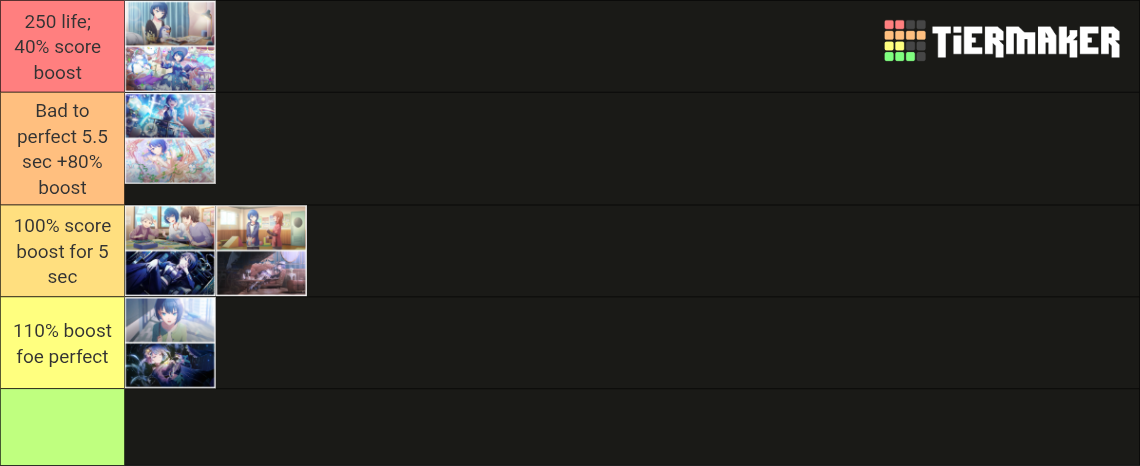Select the dark blue card lower left in 100% tier
The image size is (1140, 466).
pos(170,273)
